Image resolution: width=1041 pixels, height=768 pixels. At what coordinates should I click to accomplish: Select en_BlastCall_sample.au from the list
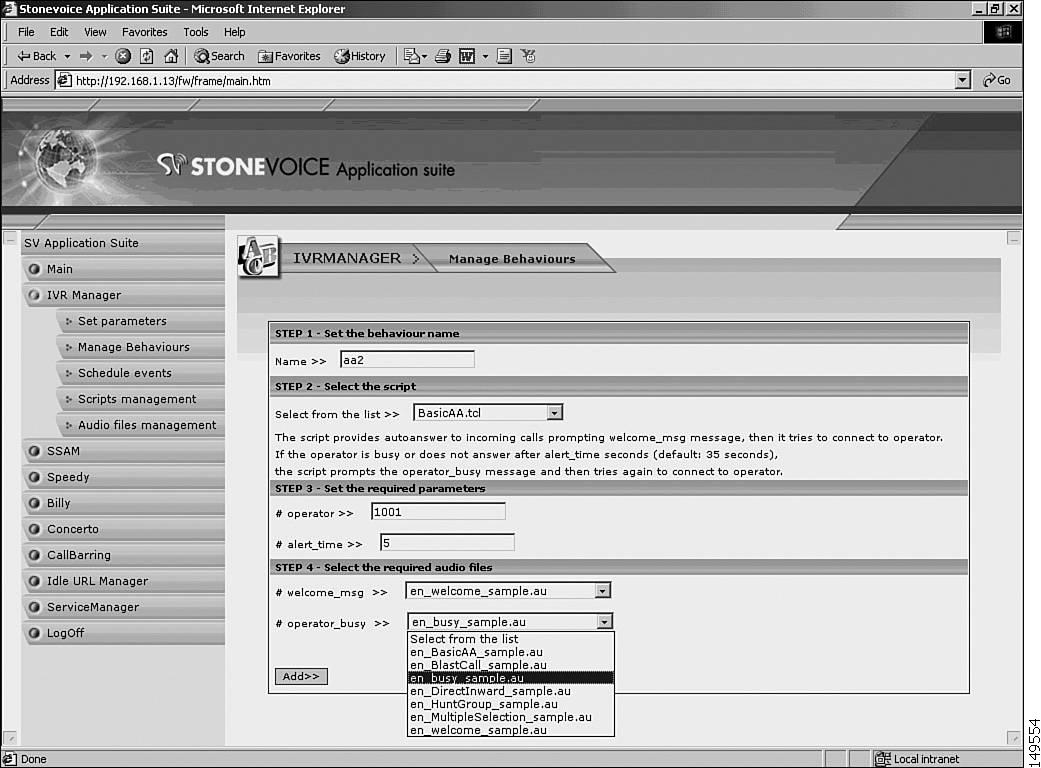point(511,665)
